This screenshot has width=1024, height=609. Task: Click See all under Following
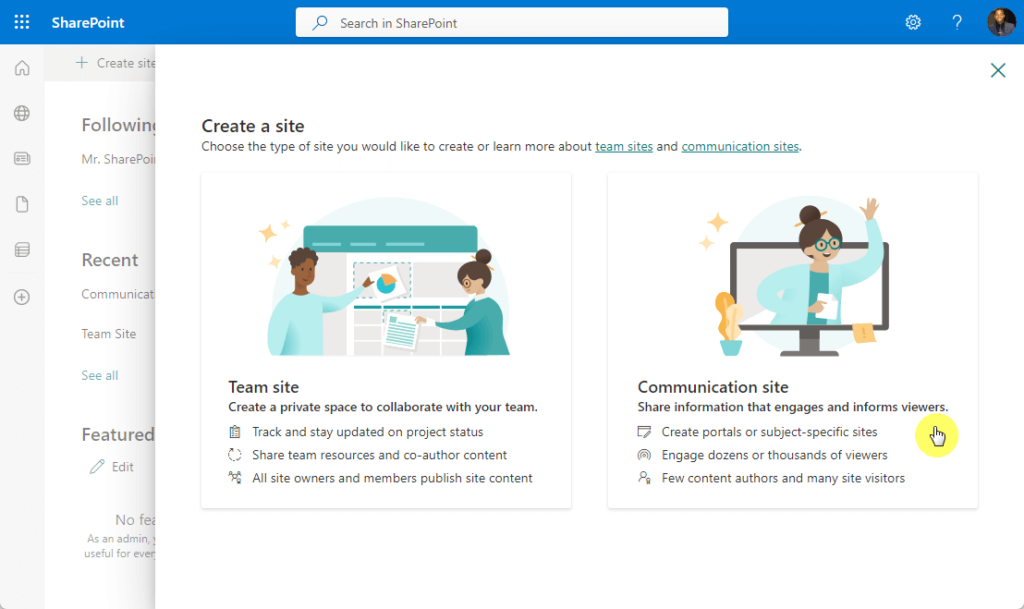[99, 200]
